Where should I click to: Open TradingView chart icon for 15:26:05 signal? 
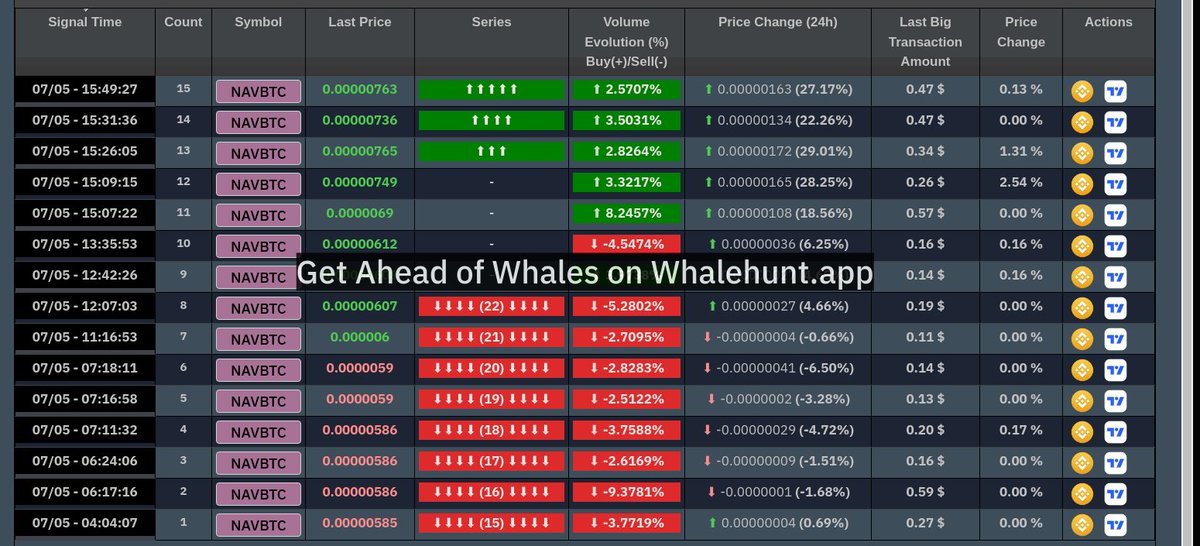[x=1115, y=153]
